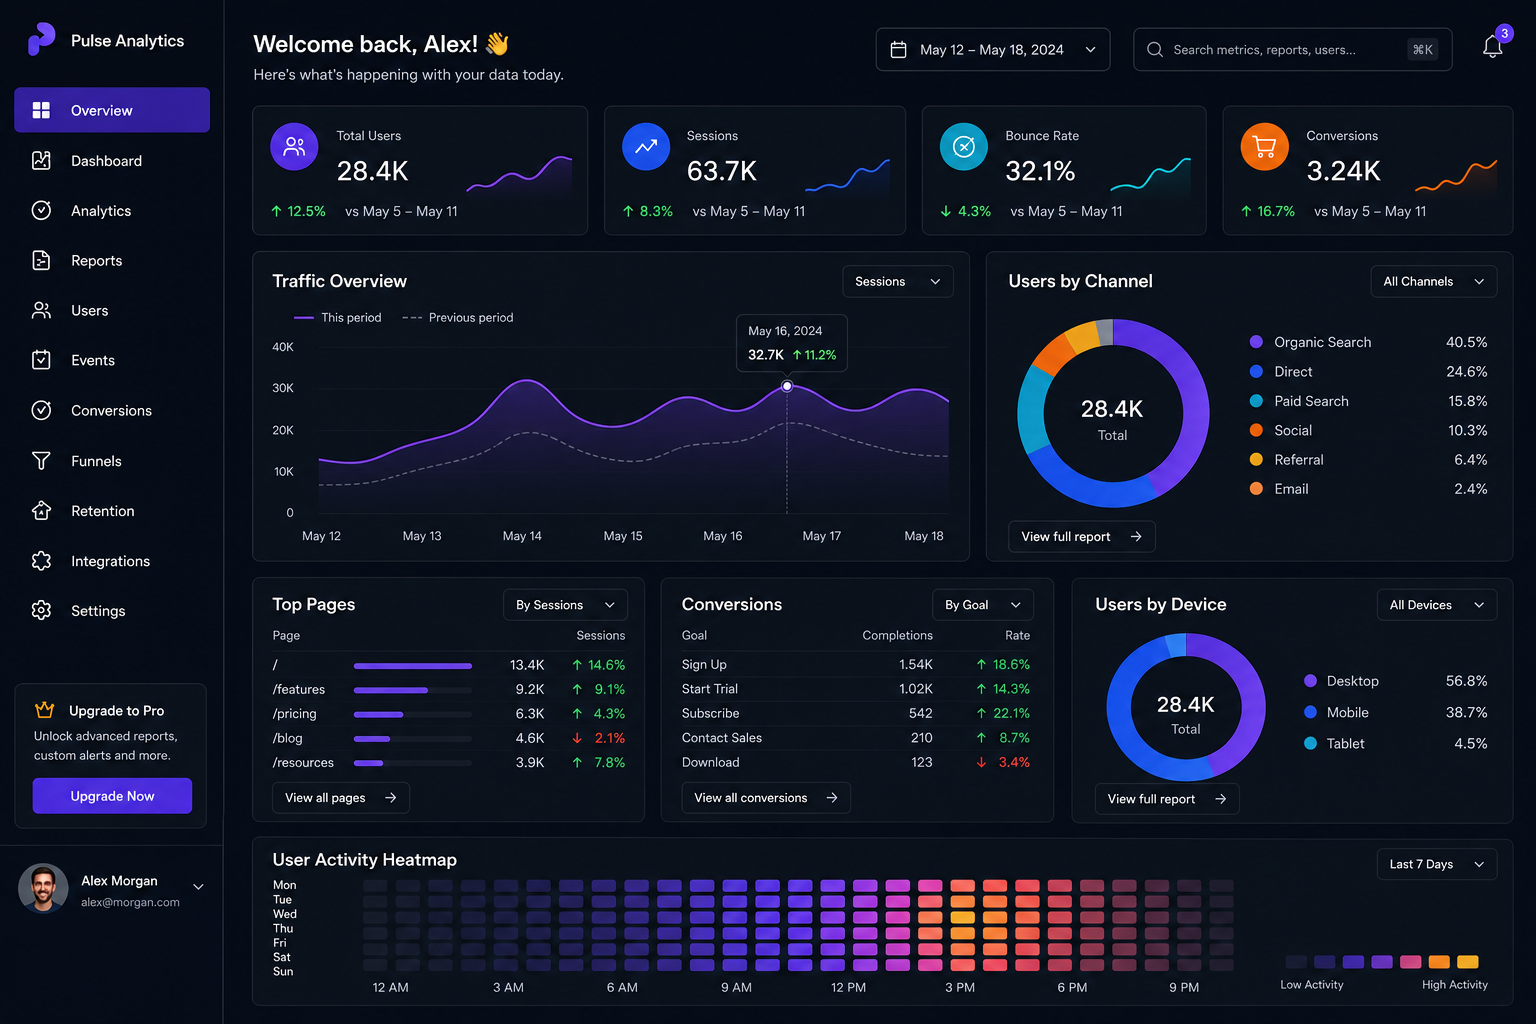
Task: Click the Reports document icon
Action: [41, 260]
